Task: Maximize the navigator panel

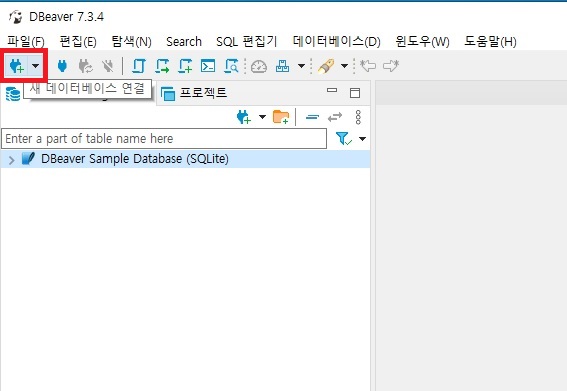Action: pyautogui.click(x=355, y=93)
